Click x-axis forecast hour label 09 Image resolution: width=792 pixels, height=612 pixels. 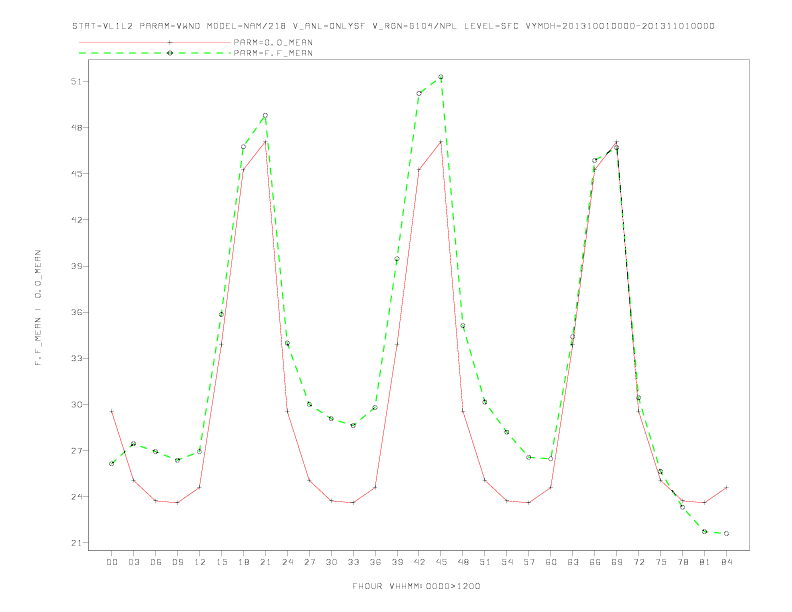177,562
